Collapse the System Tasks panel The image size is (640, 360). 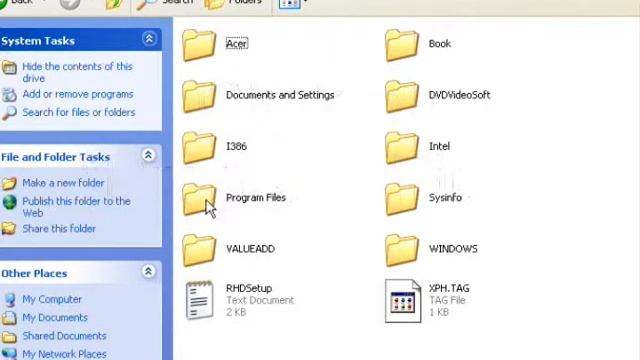(149, 39)
